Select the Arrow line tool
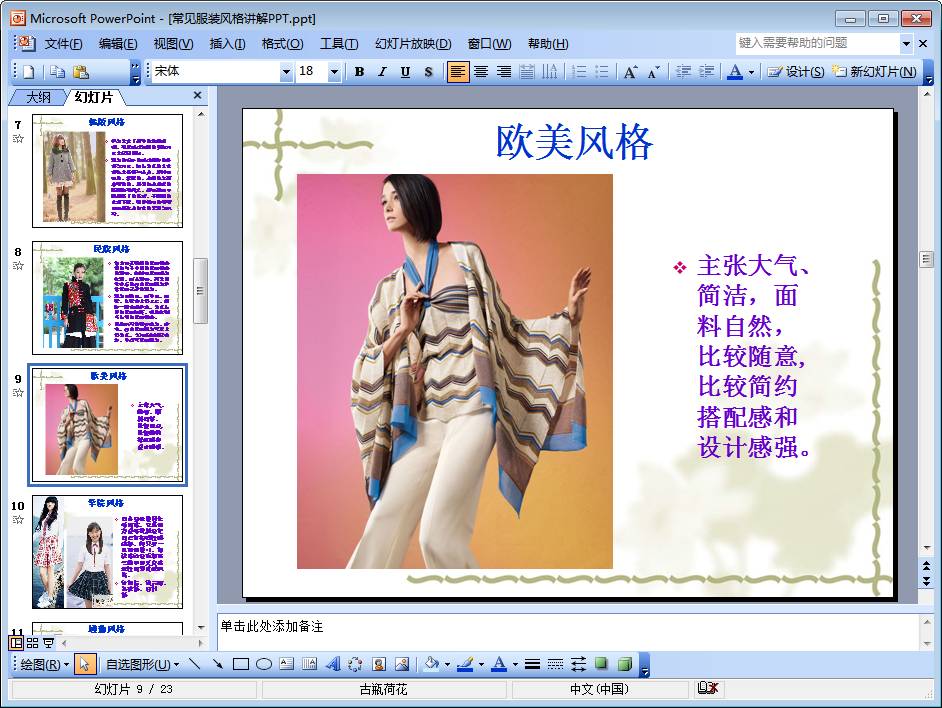942x708 pixels. pyautogui.click(x=217, y=664)
